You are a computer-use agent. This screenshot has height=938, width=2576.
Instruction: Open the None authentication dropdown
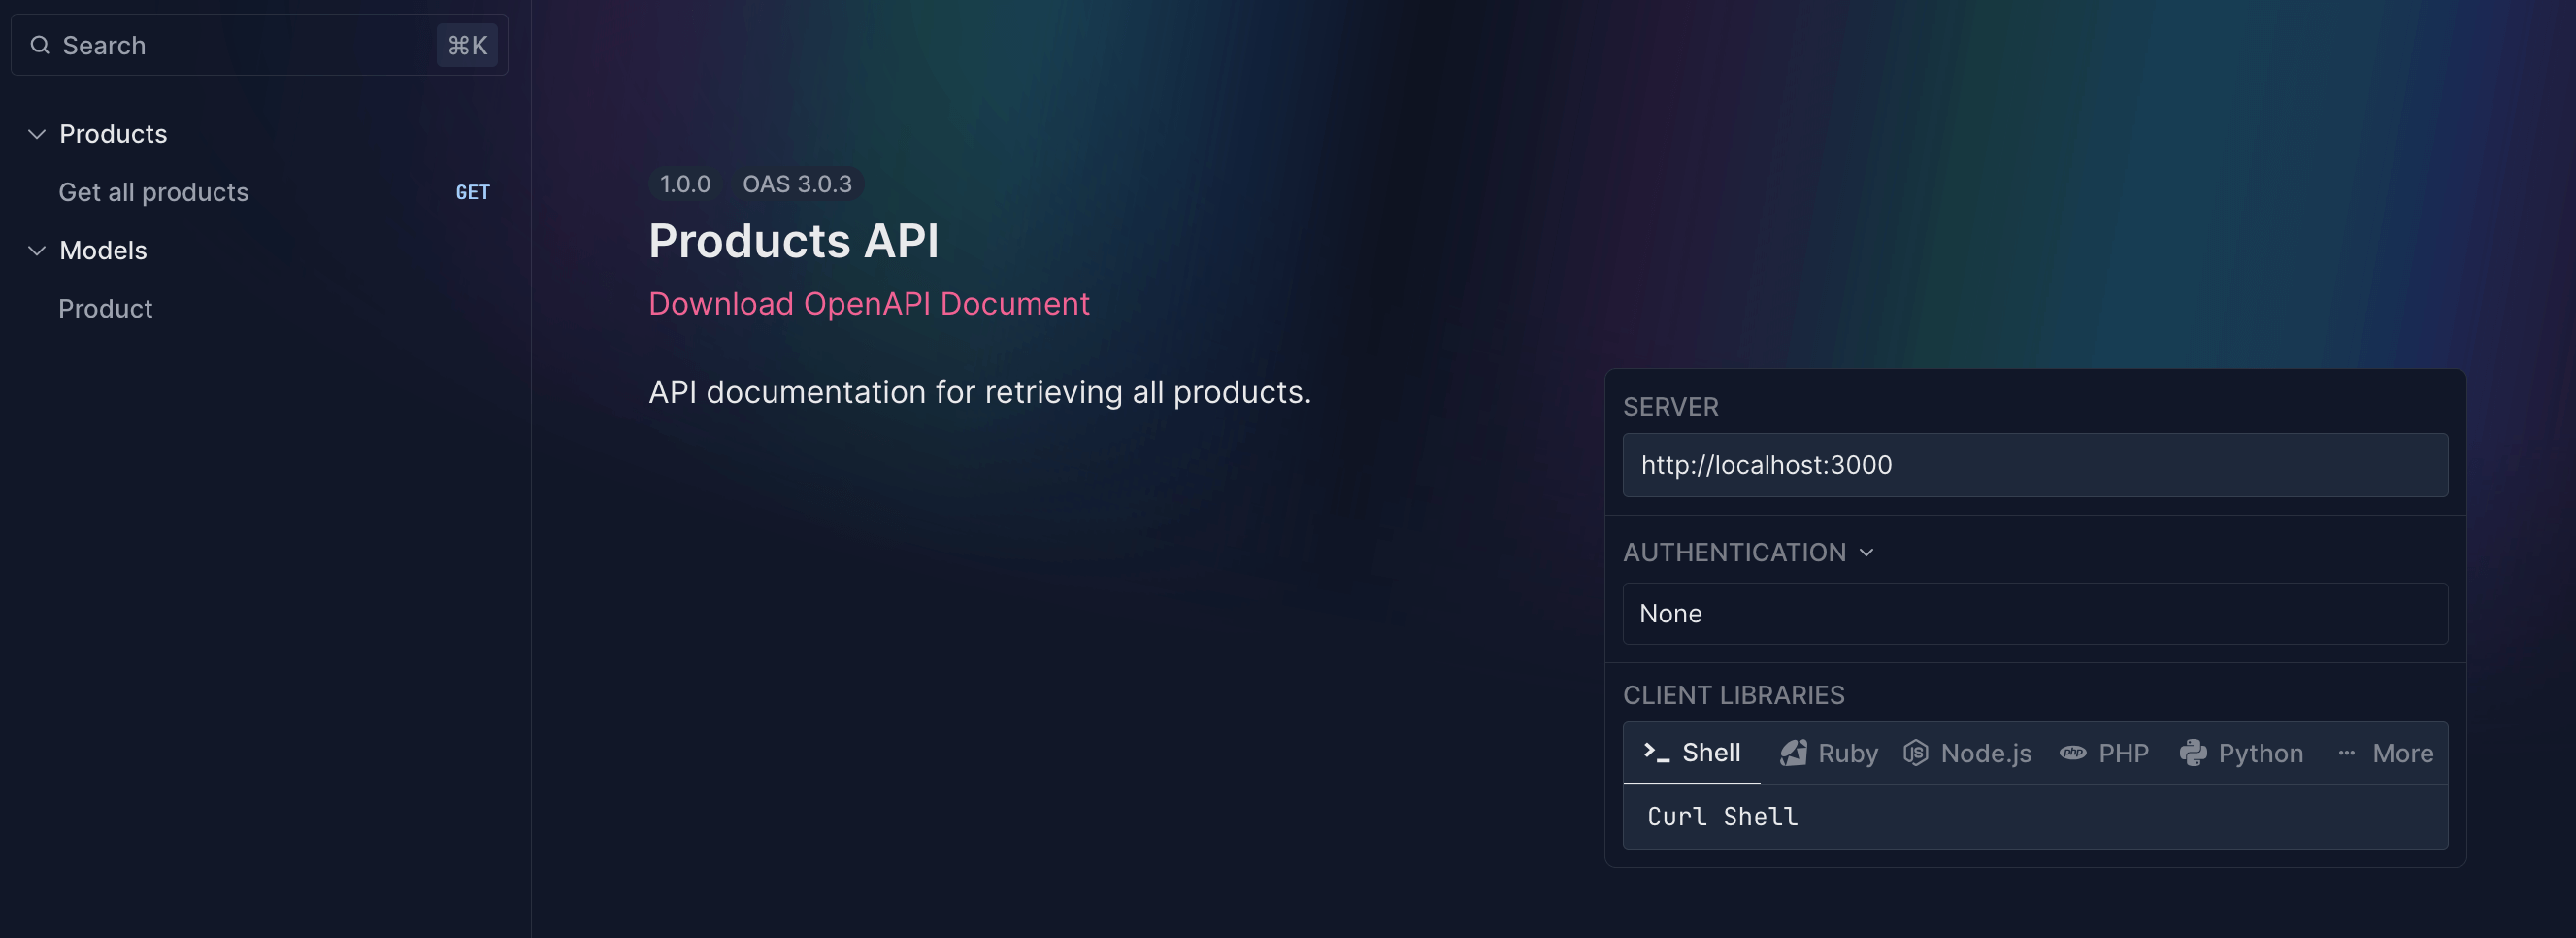[x=2034, y=613]
